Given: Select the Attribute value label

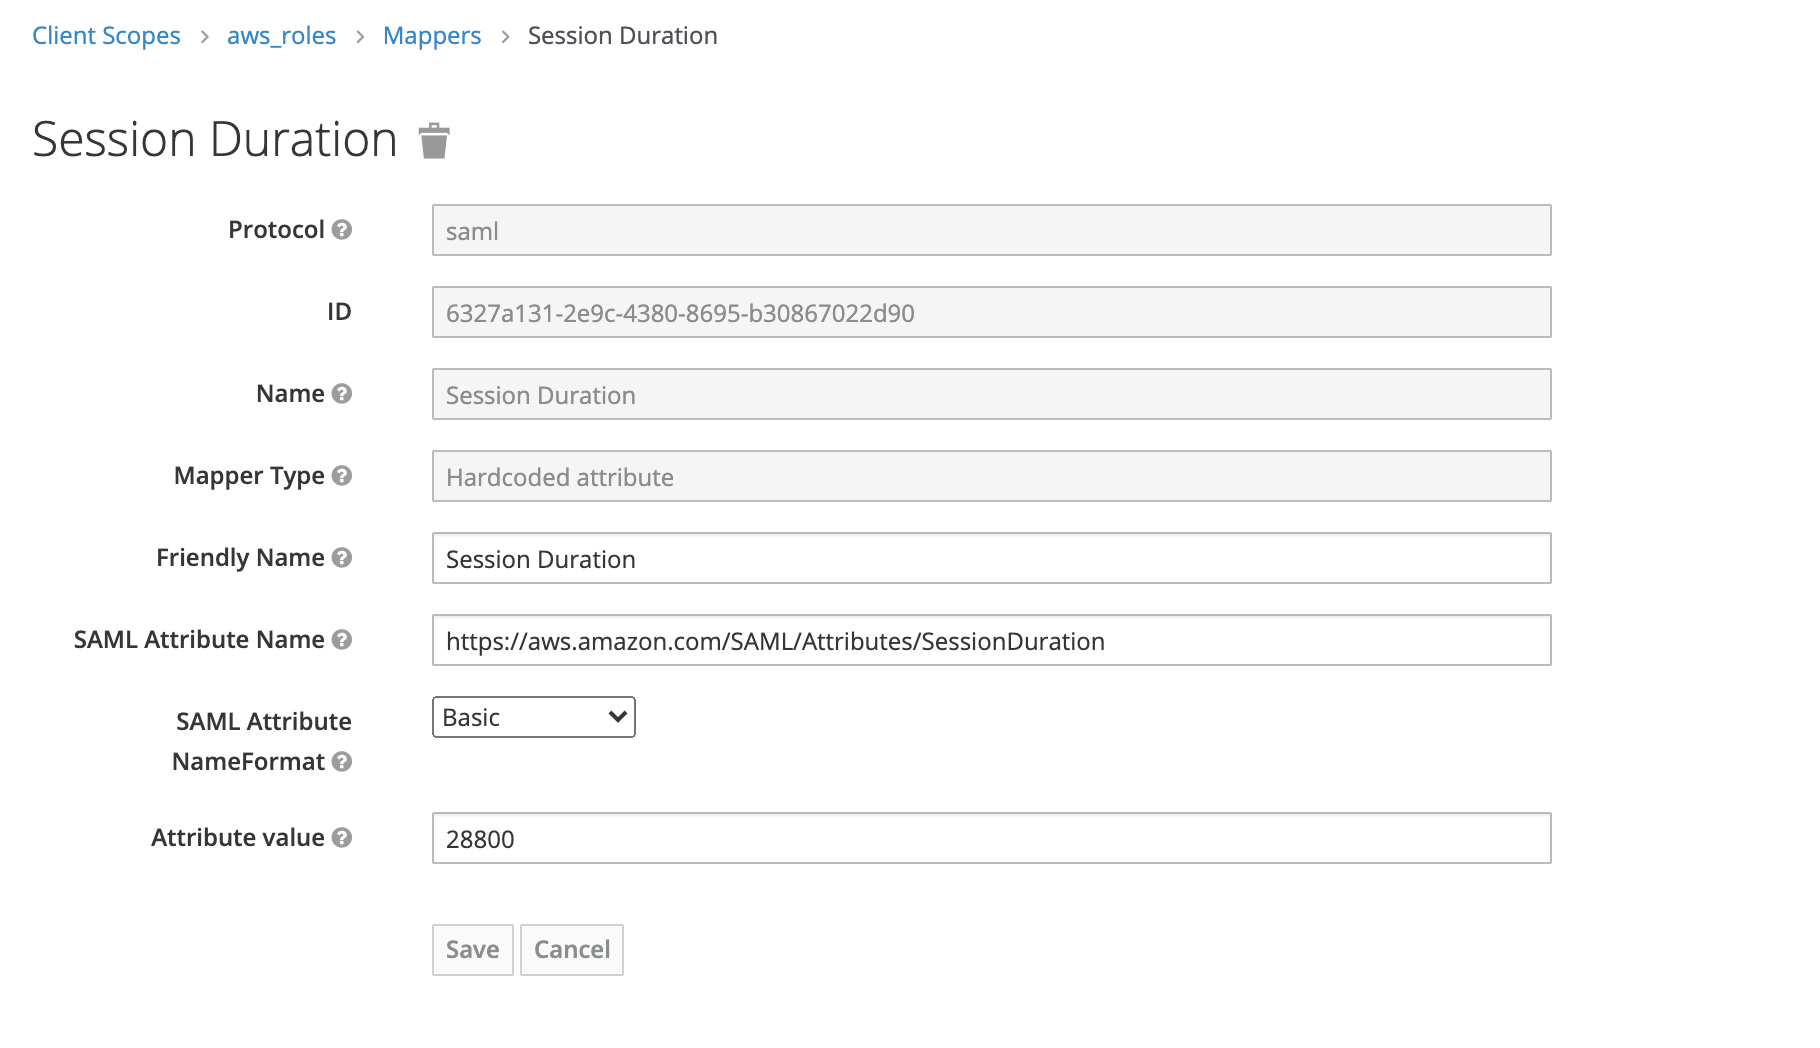Looking at the screenshot, I should tap(238, 838).
